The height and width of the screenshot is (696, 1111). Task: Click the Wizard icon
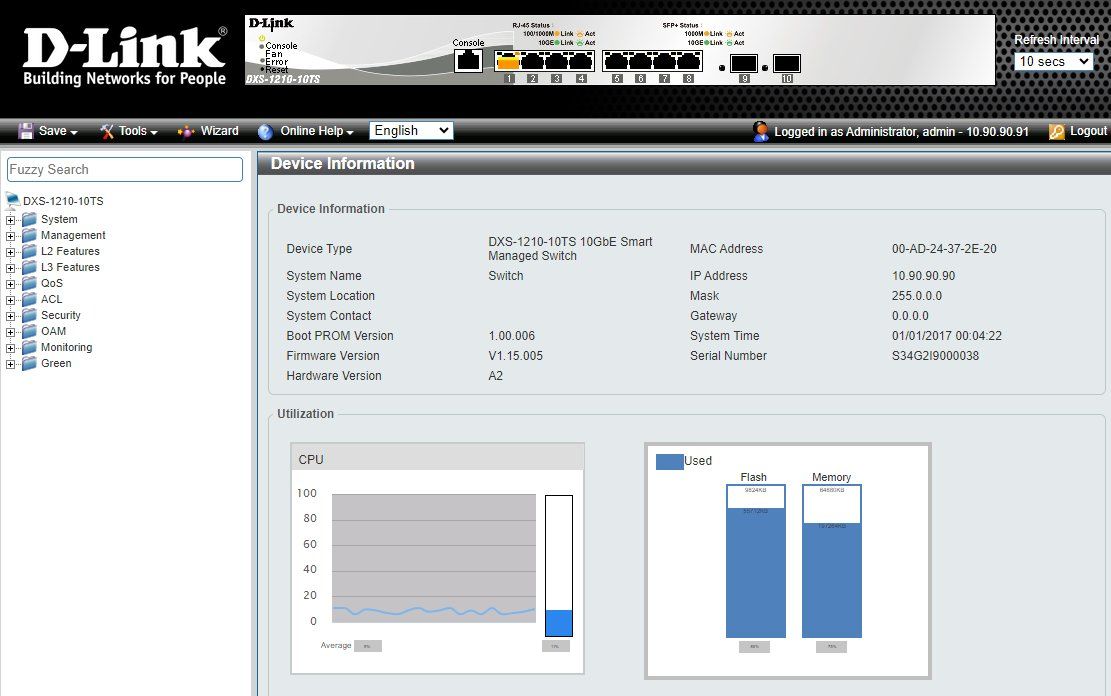point(186,131)
